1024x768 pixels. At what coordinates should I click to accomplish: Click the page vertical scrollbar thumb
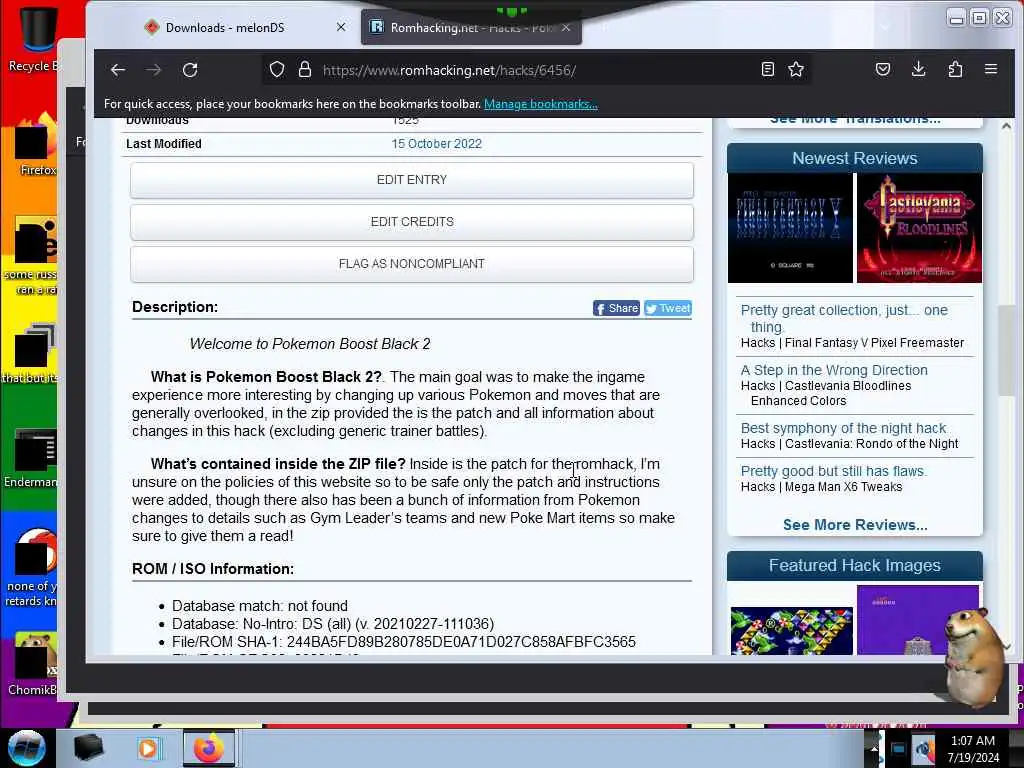1006,349
